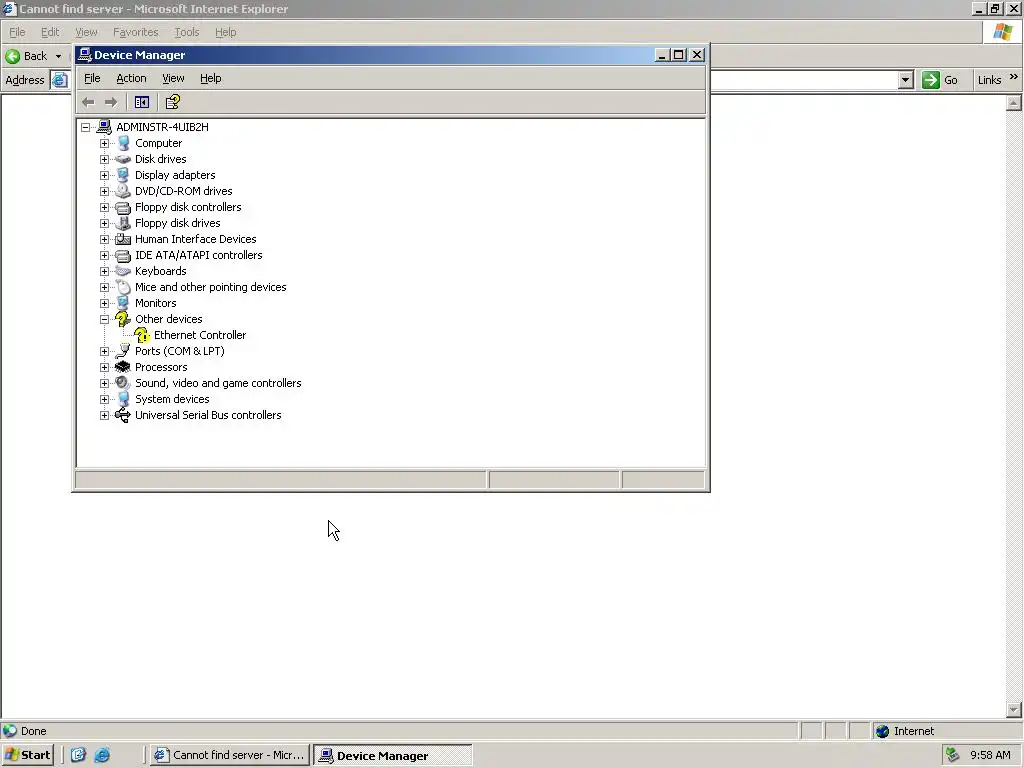Select the Human Interface Devices label
The image size is (1024, 768).
point(195,239)
